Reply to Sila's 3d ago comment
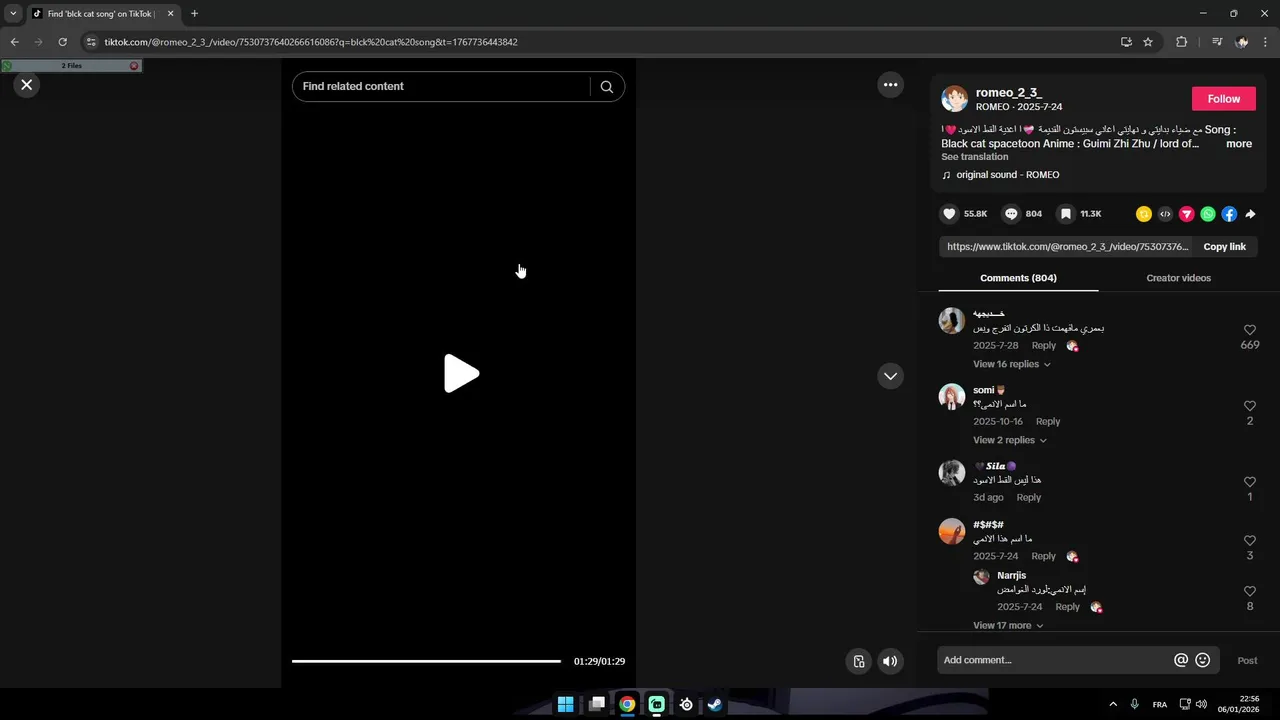 tap(1029, 498)
